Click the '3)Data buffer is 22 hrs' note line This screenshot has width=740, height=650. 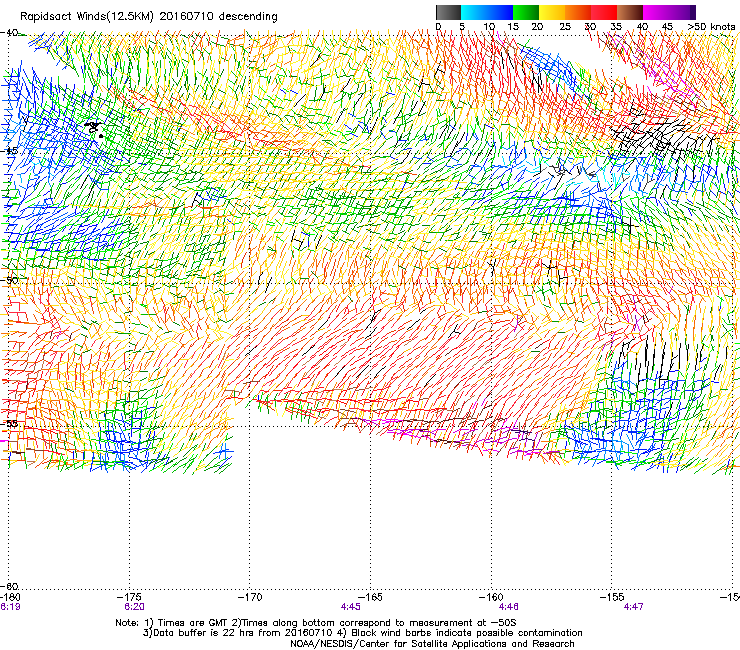362,633
